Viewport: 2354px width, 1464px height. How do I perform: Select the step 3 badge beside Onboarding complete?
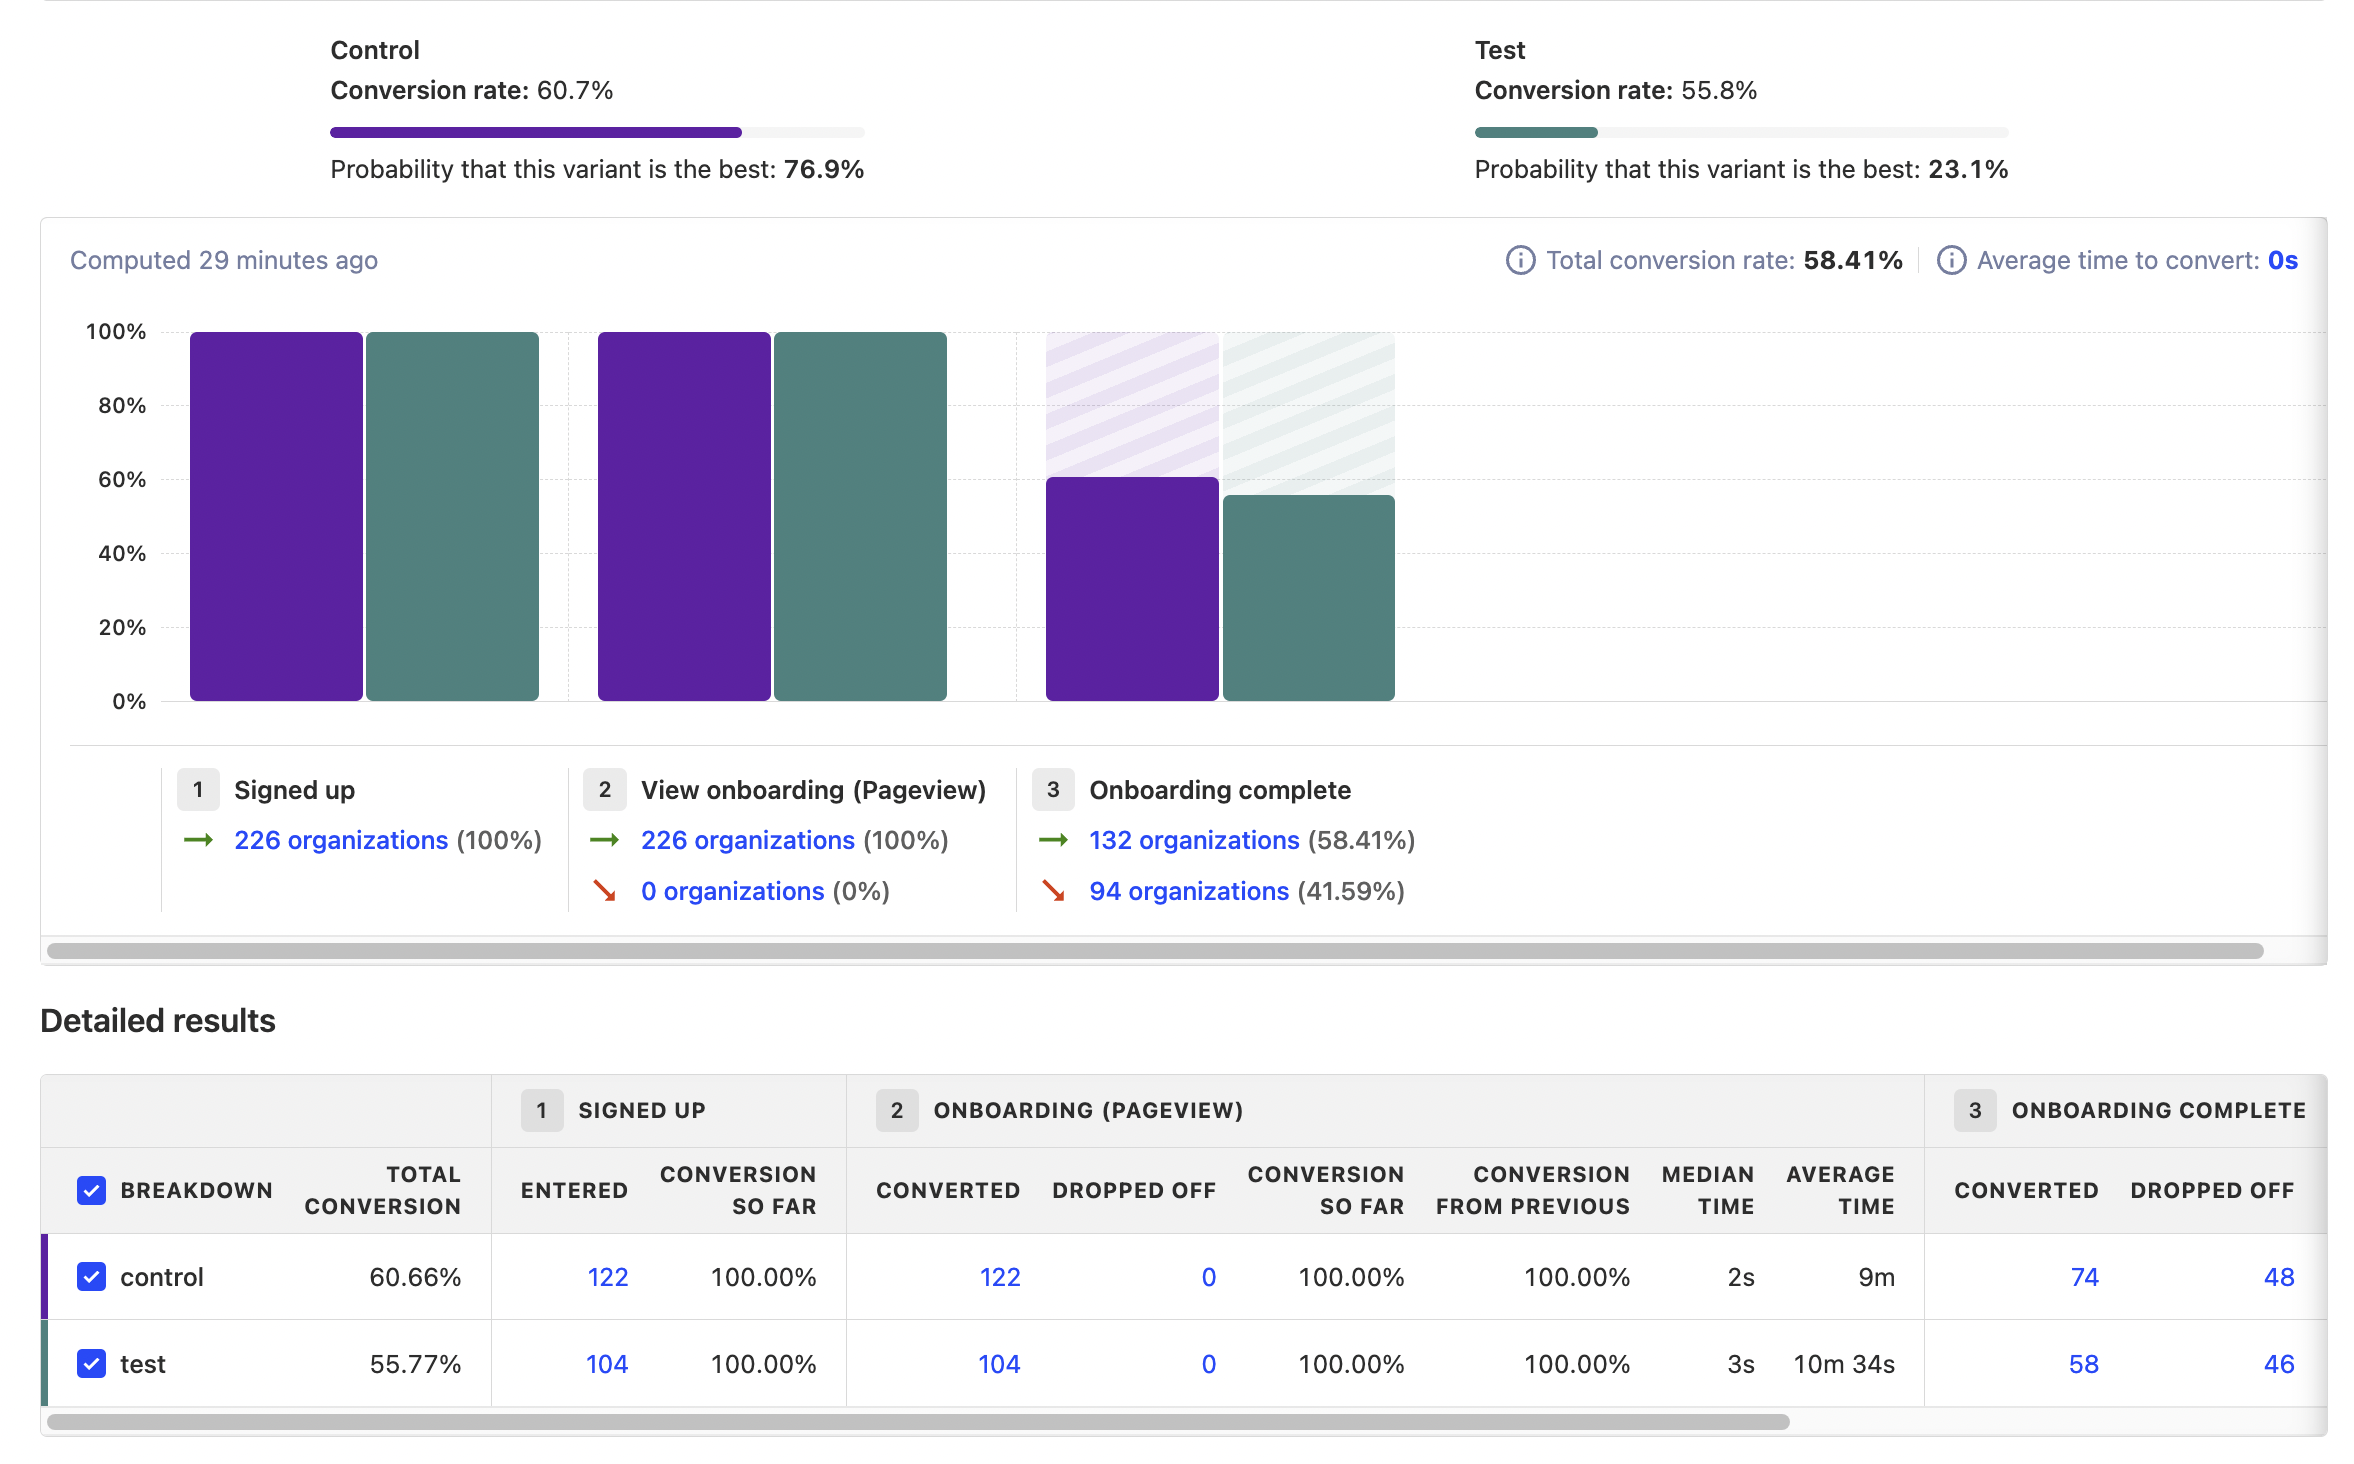tap(1052, 789)
